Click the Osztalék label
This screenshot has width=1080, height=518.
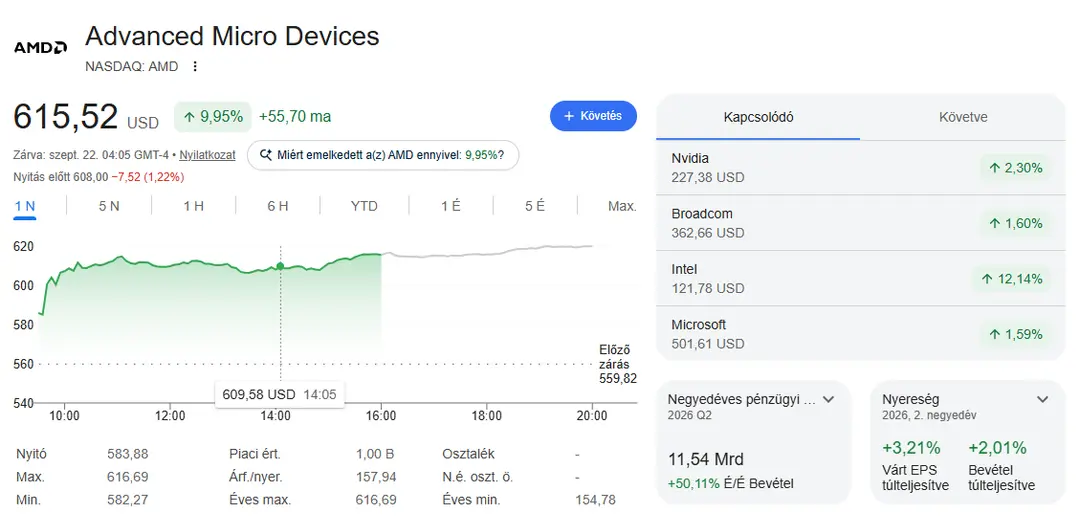click(468, 454)
